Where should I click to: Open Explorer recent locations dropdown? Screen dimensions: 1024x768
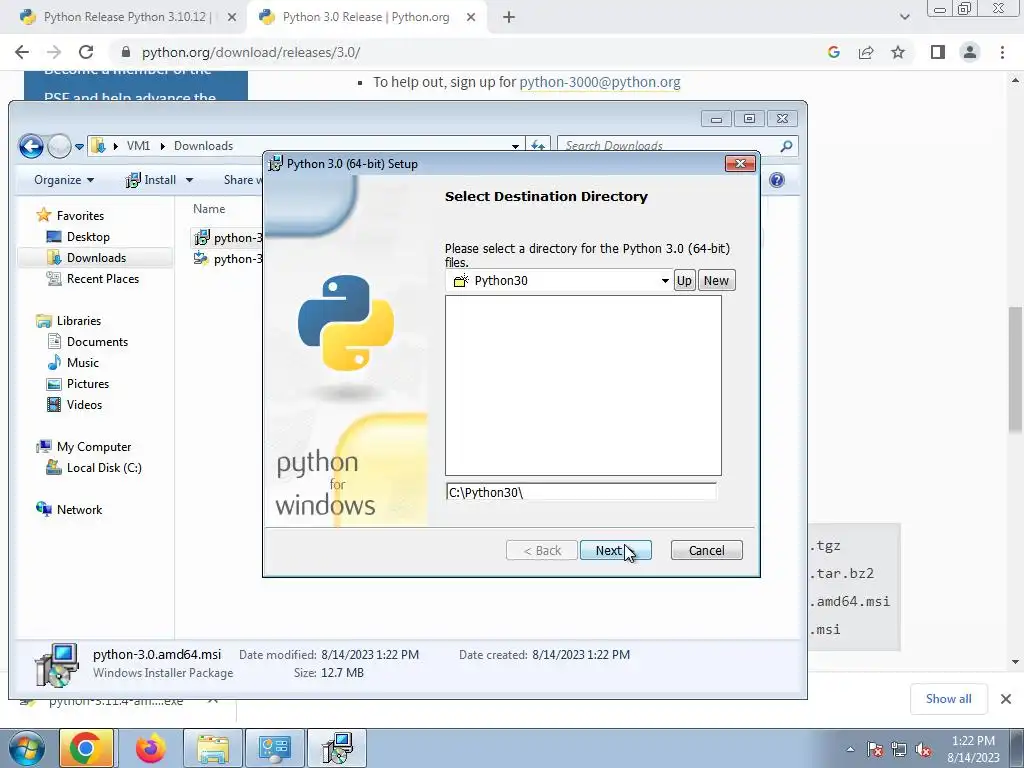point(79,146)
